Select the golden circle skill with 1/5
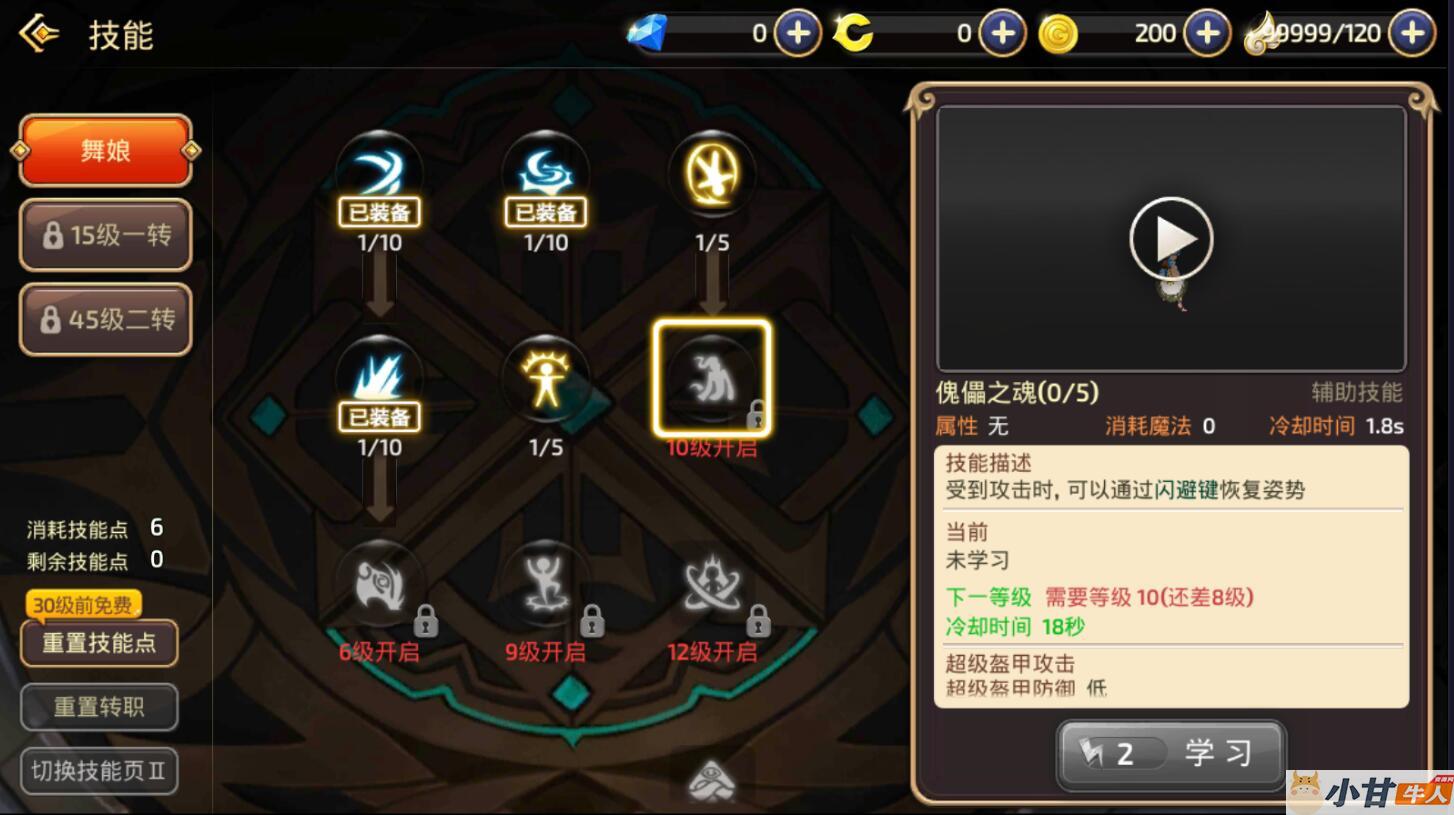The height and width of the screenshot is (815, 1454). tap(712, 174)
